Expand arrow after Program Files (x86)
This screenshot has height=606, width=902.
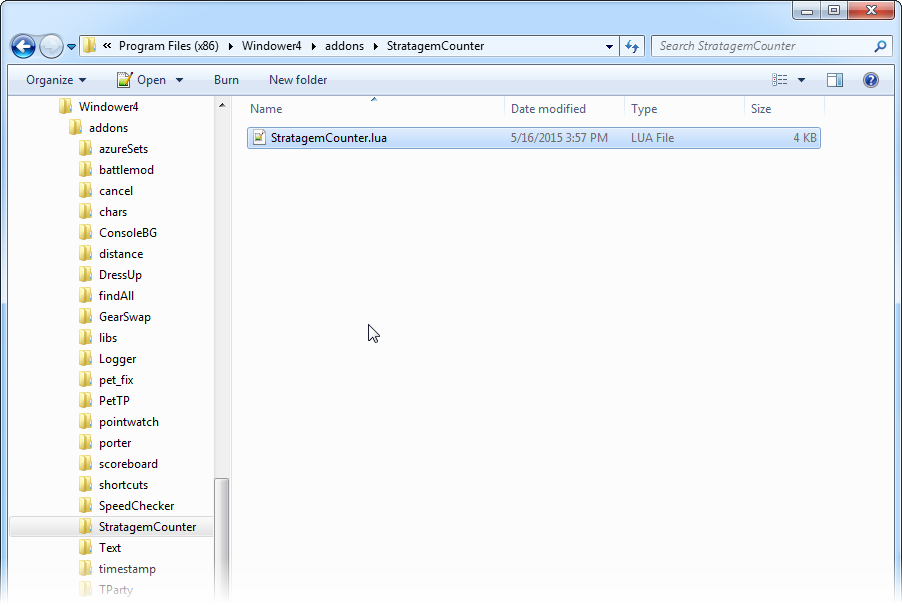click(x=231, y=46)
